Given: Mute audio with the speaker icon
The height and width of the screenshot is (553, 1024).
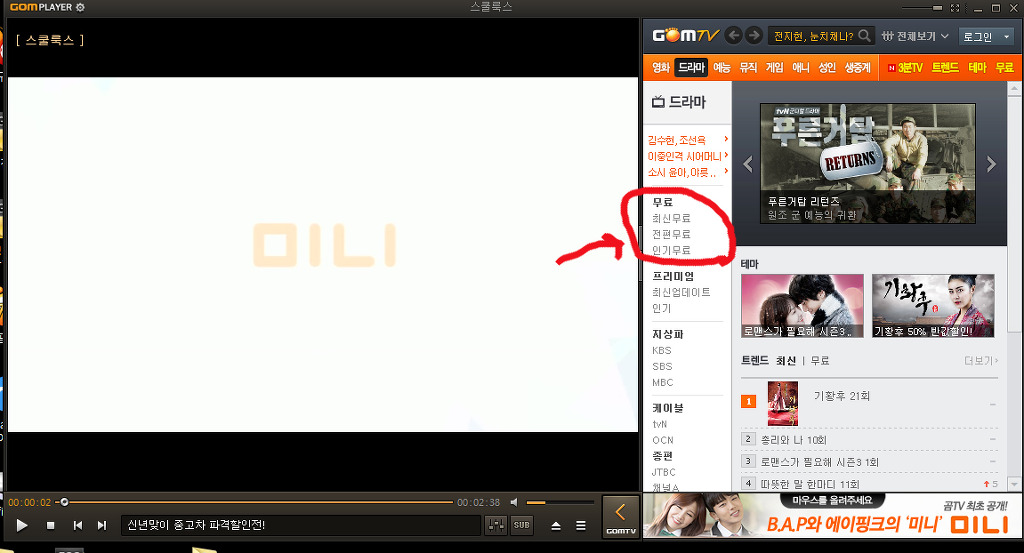Looking at the screenshot, I should point(515,502).
